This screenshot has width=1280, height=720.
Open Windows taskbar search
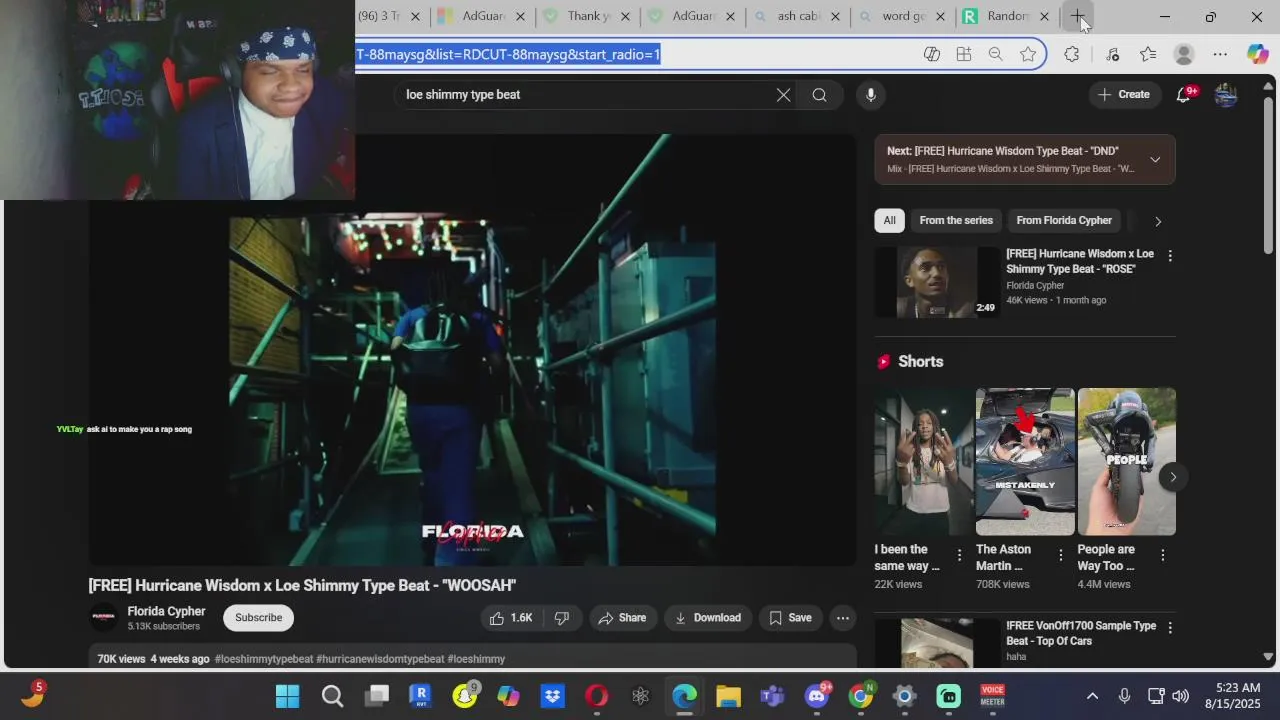[332, 696]
